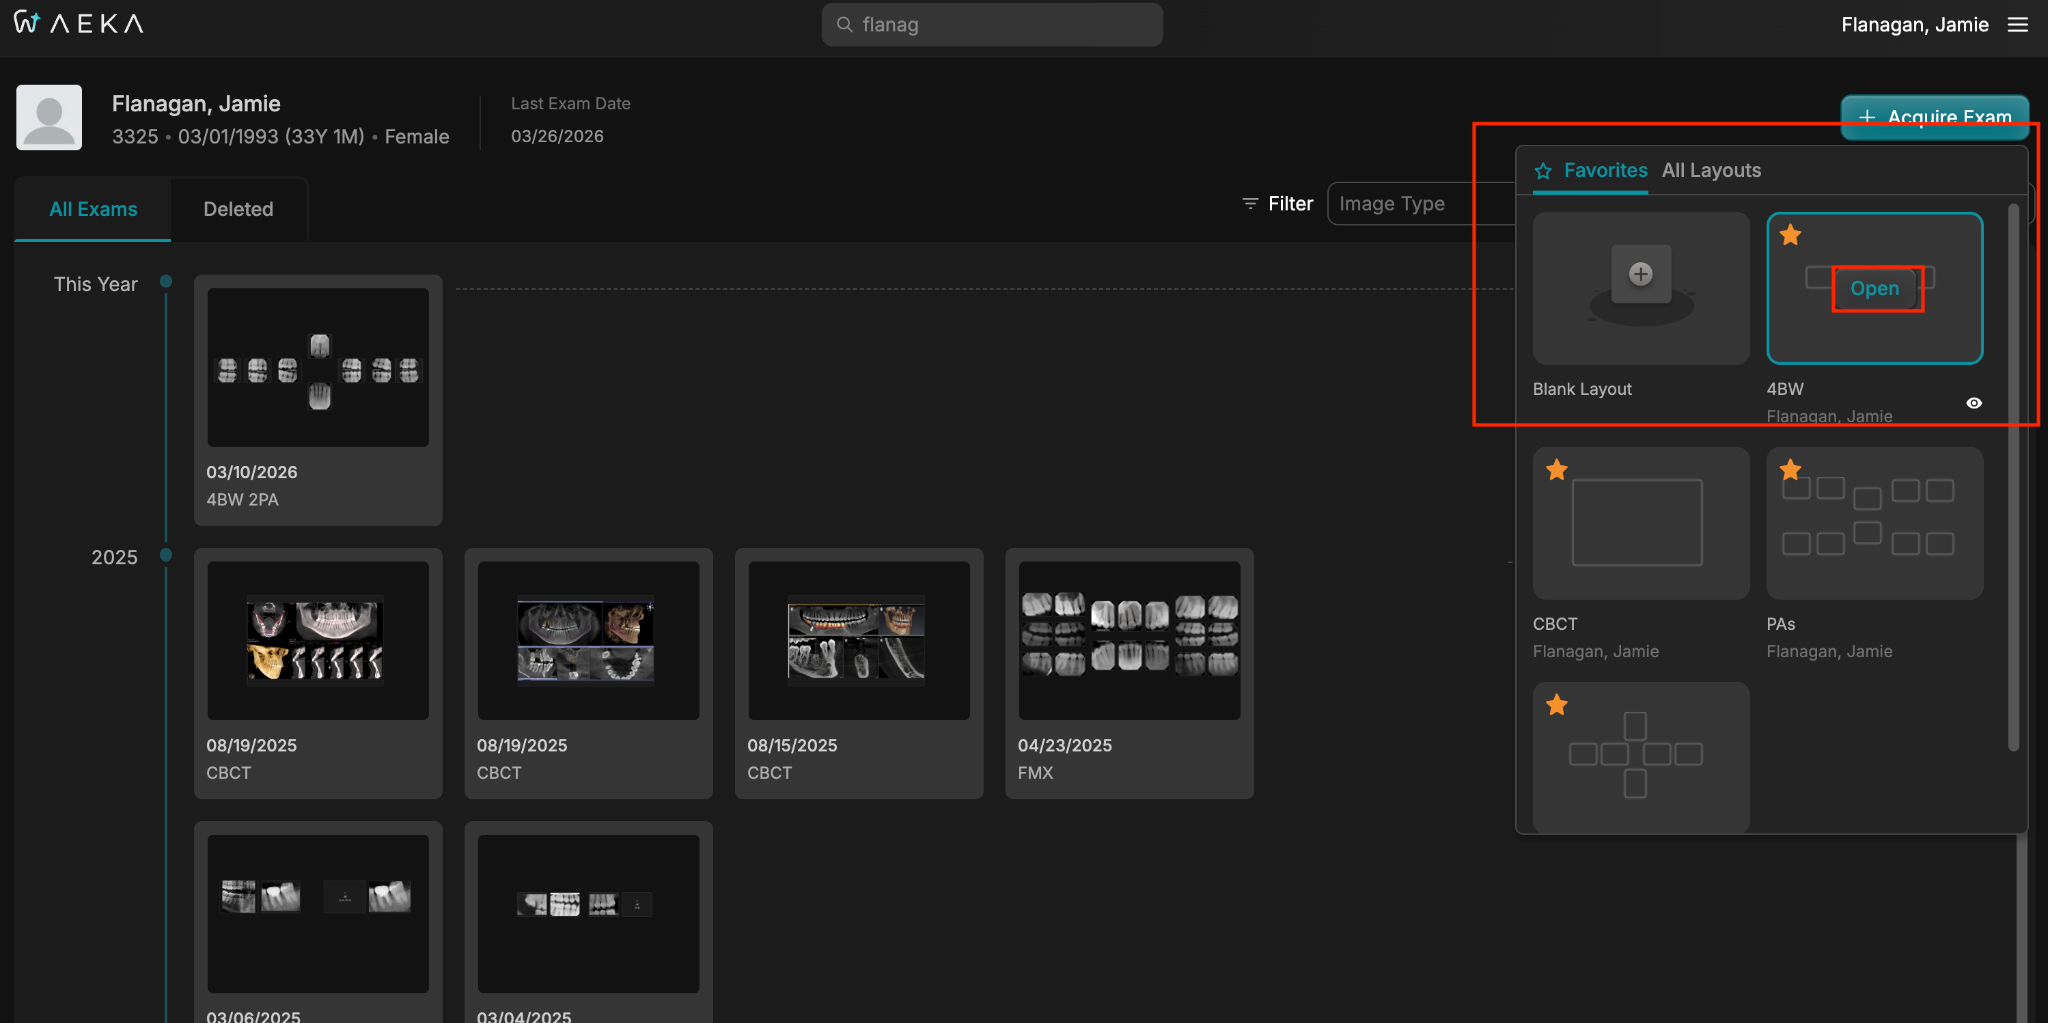Toggle star on the cross-shaped layout
2048x1023 pixels.
click(1557, 705)
